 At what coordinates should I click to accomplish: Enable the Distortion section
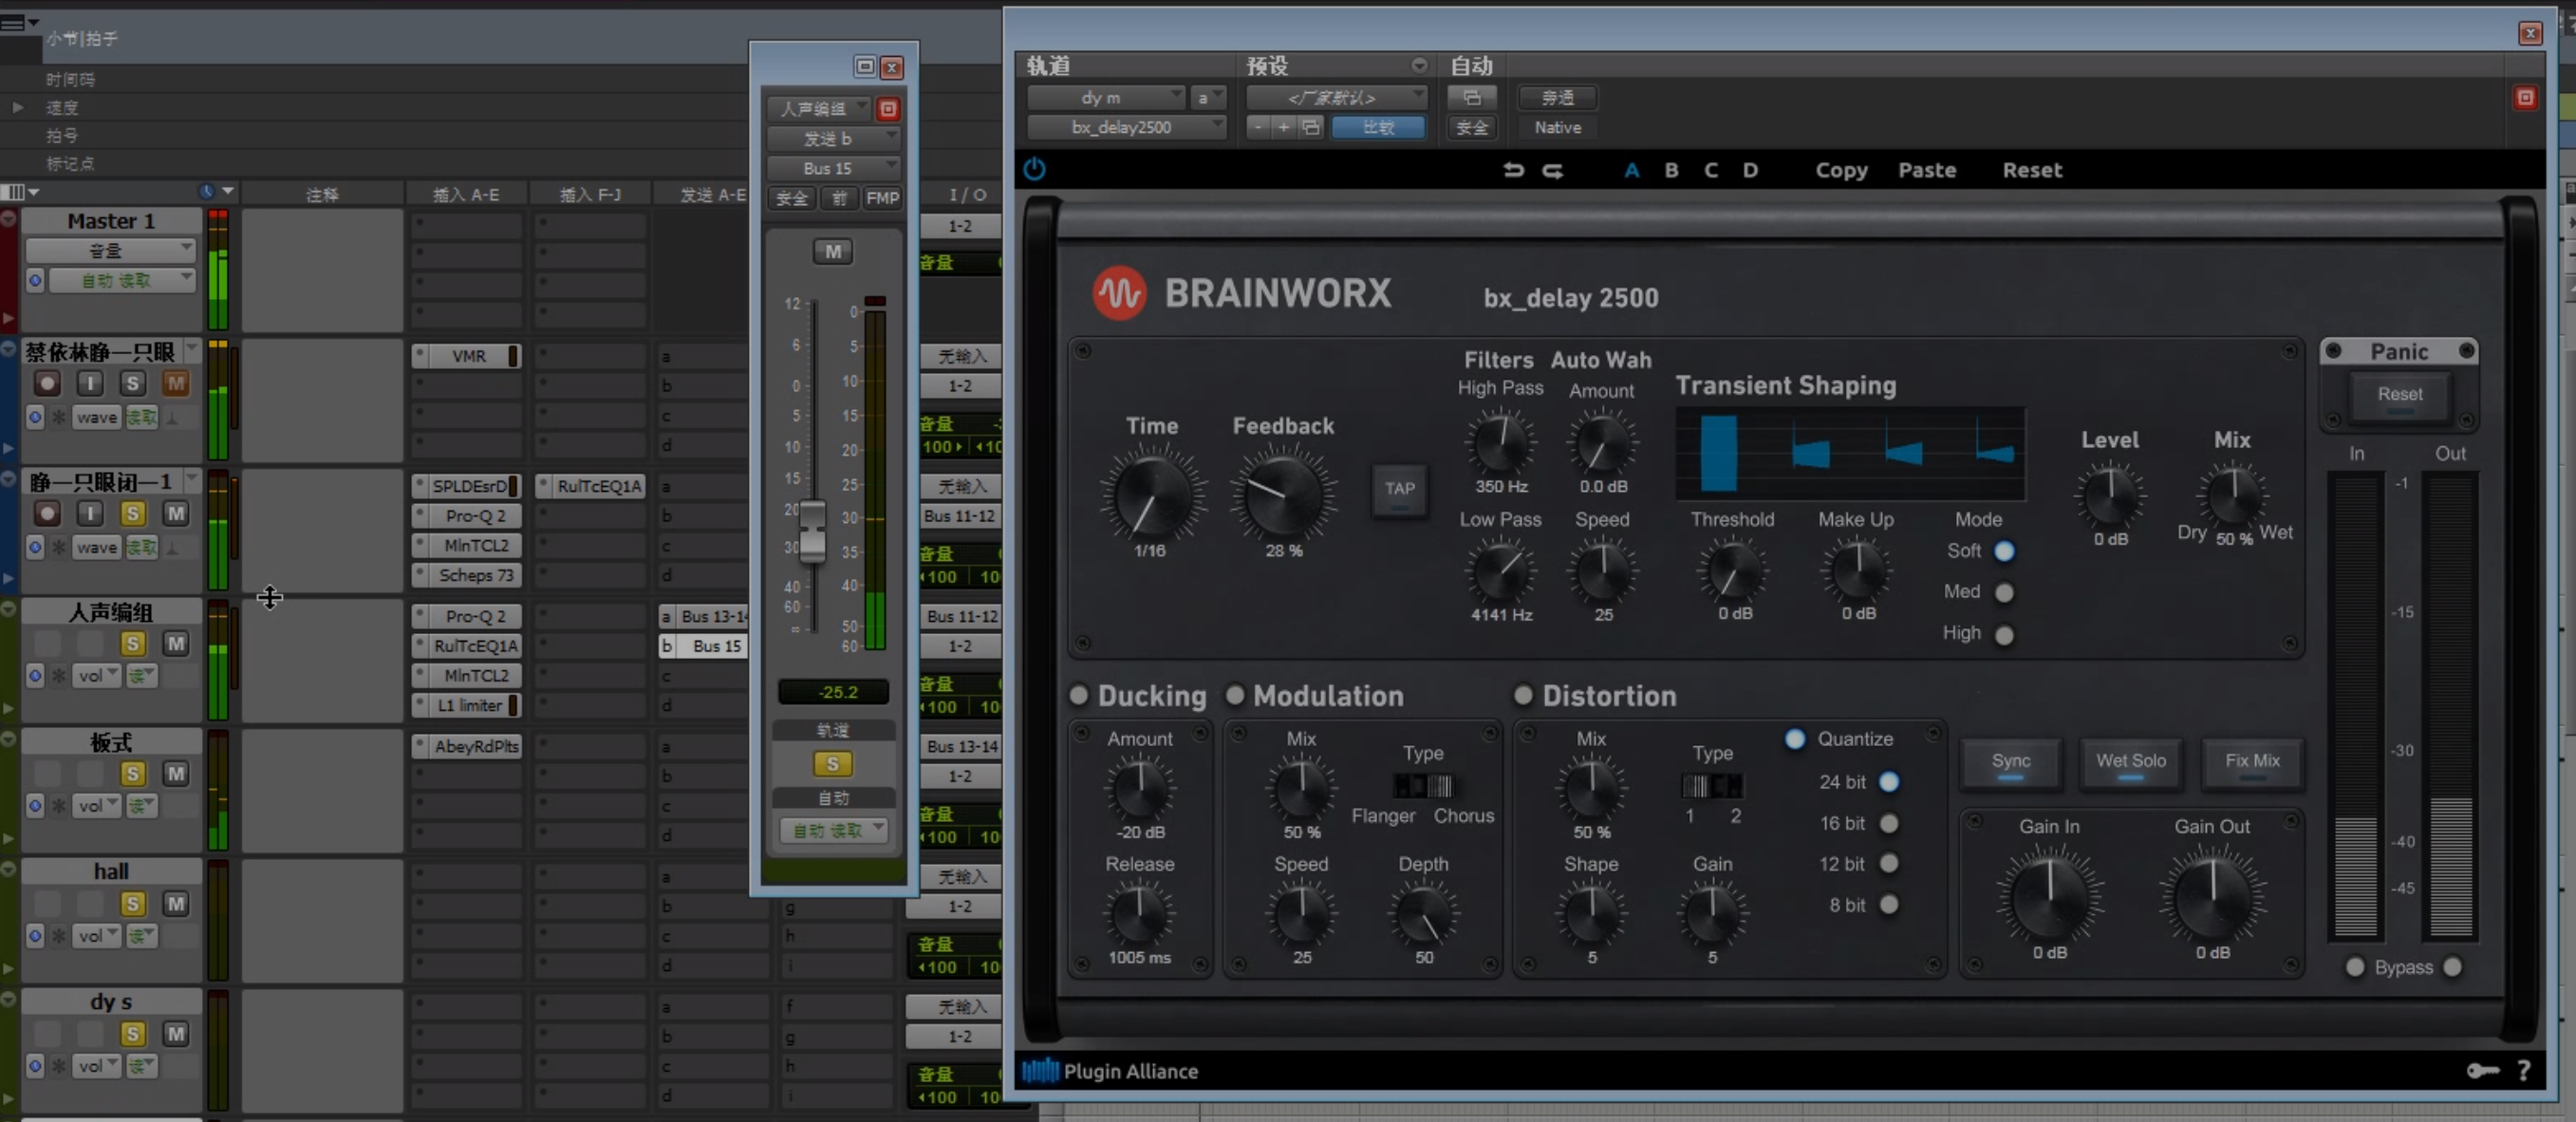click(x=1524, y=695)
